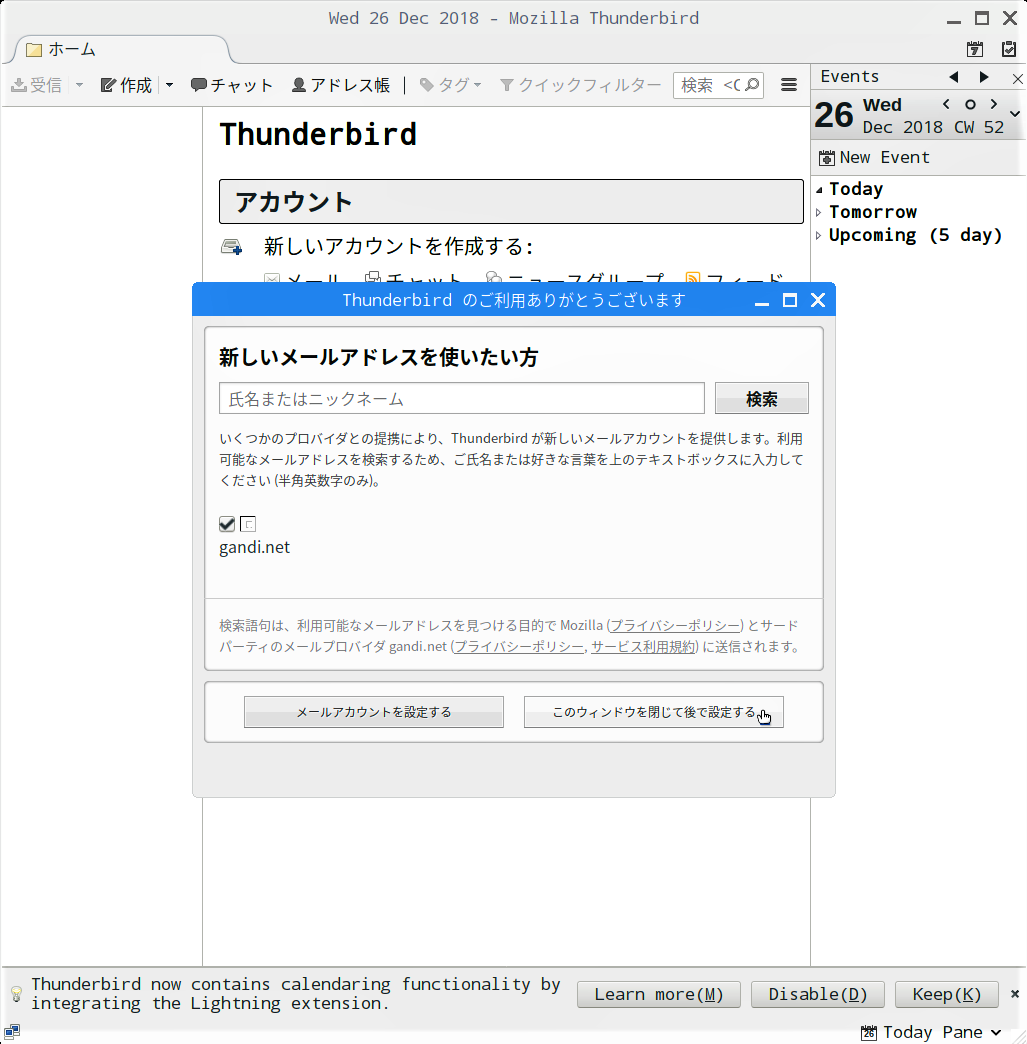Viewport: 1027px width, 1044px height.
Task: Click the 氏名またはニックネーム name input field
Action: pyautogui.click(x=462, y=398)
